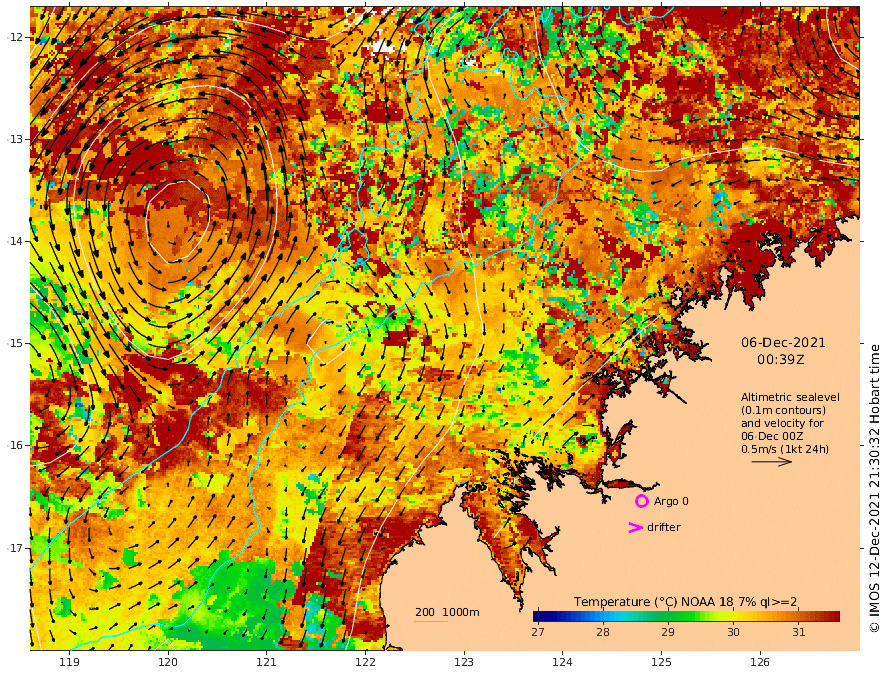Click the latitude axis label -14
The height and width of the screenshot is (680, 880).
15,241
